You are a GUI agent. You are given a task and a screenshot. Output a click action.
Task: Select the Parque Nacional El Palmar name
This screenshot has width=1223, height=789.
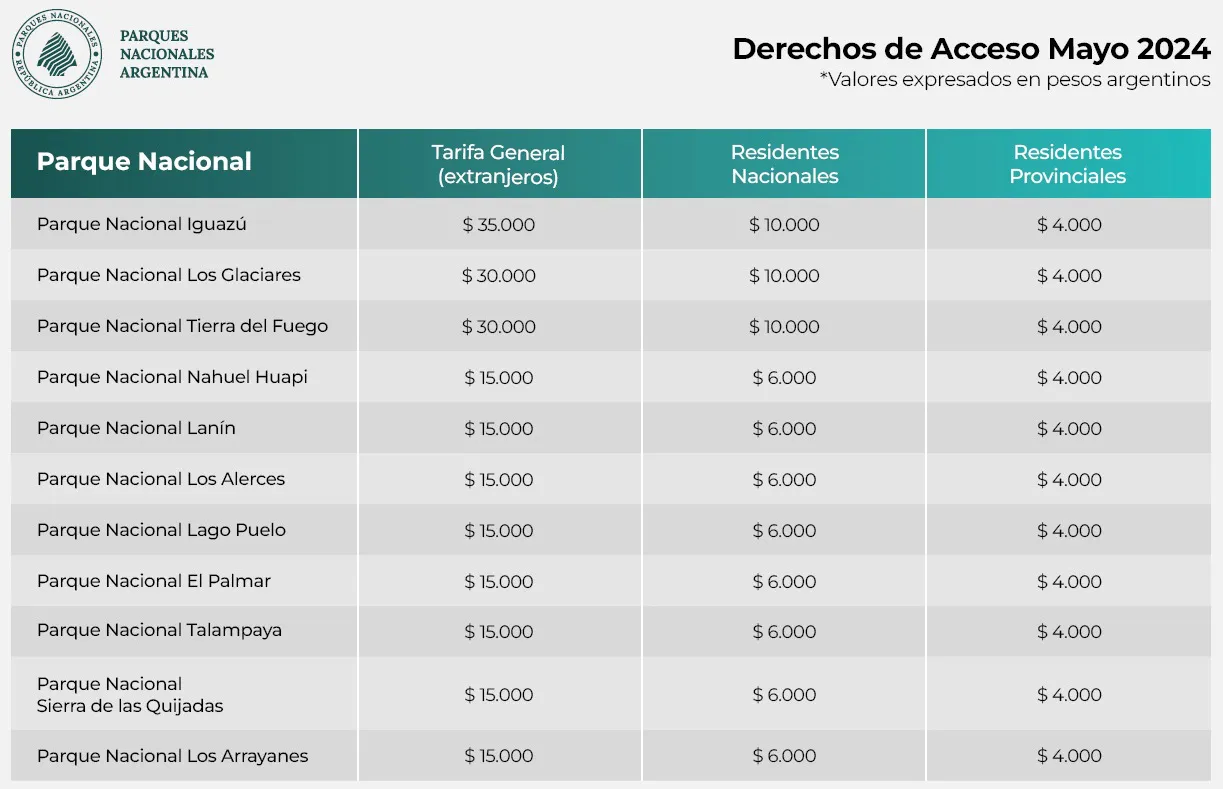click(153, 581)
